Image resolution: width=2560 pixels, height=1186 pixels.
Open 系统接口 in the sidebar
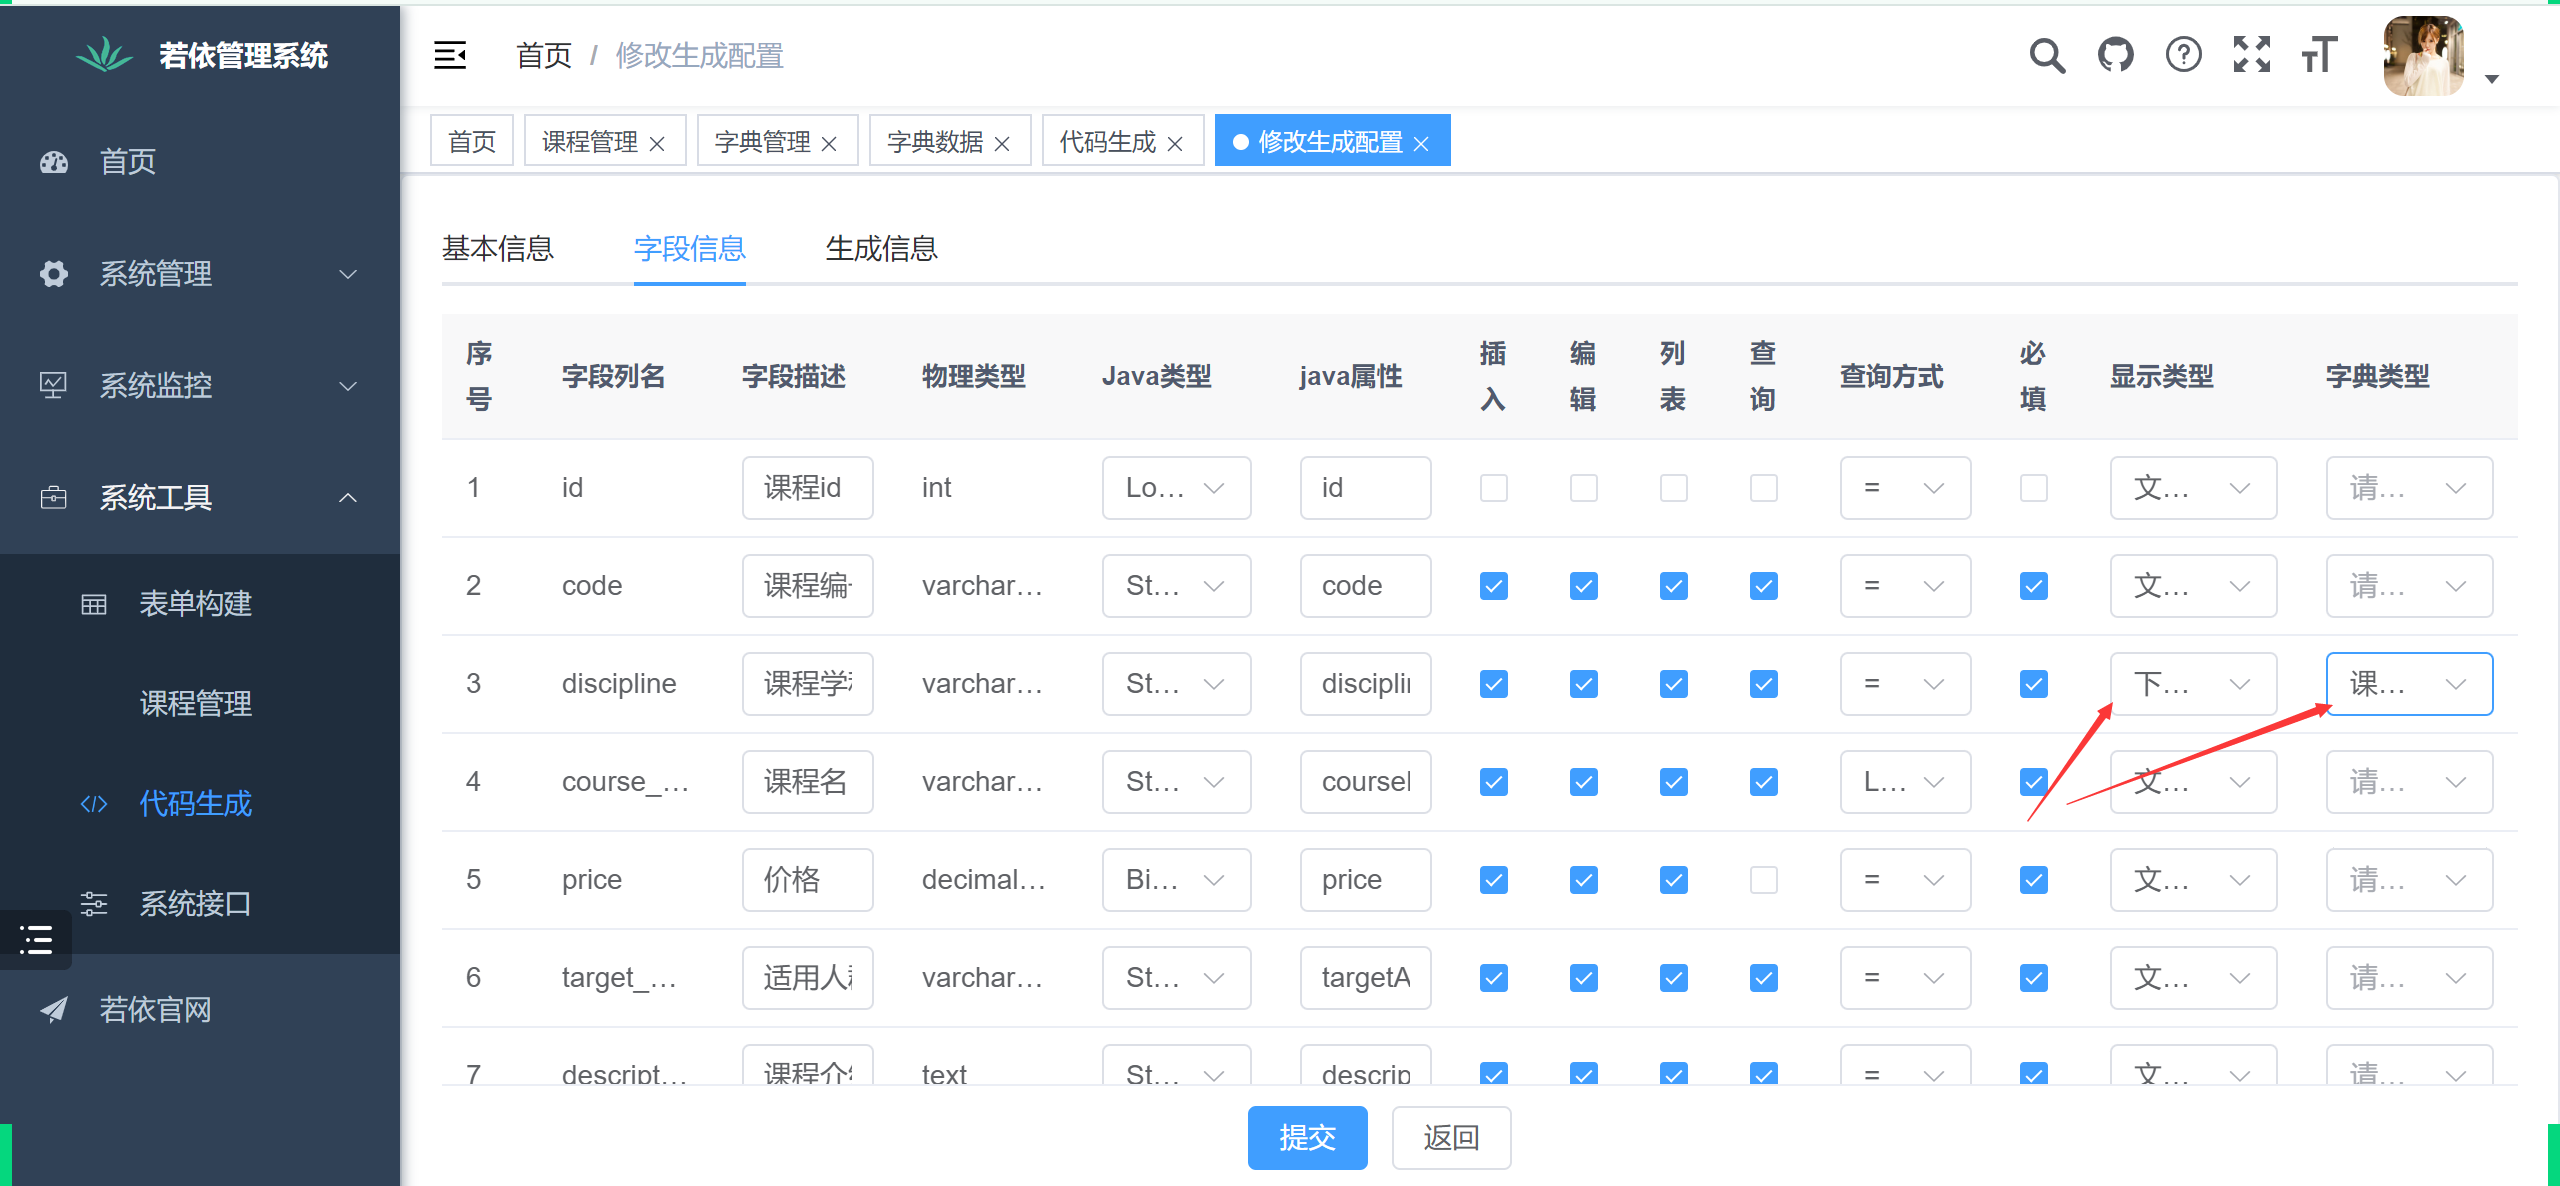click(199, 904)
